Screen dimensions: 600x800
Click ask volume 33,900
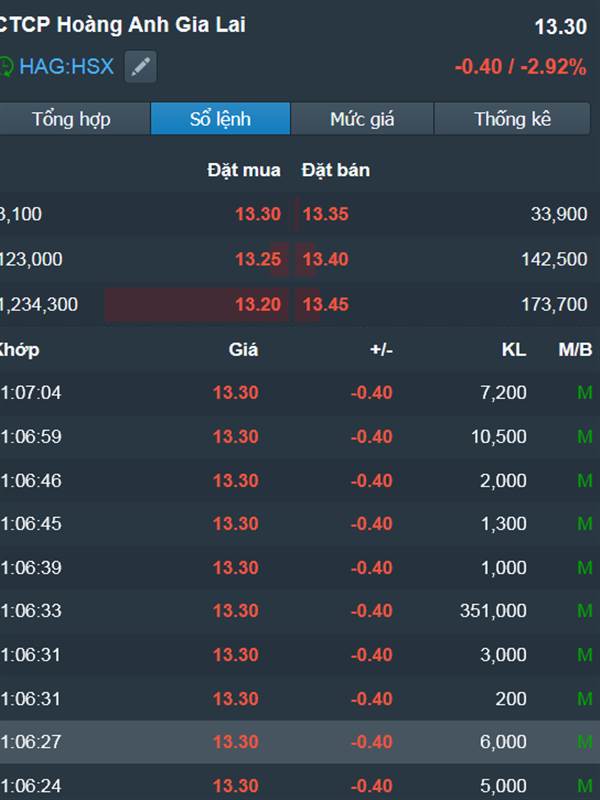click(x=559, y=214)
